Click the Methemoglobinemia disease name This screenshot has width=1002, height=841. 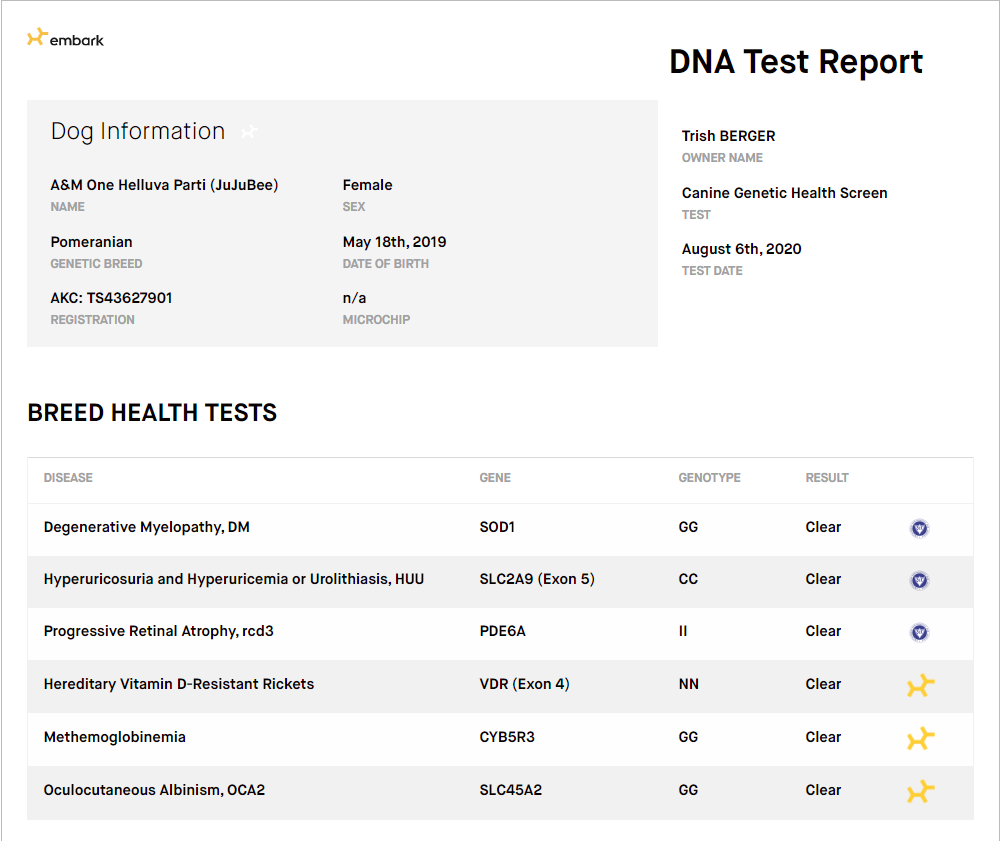point(114,737)
